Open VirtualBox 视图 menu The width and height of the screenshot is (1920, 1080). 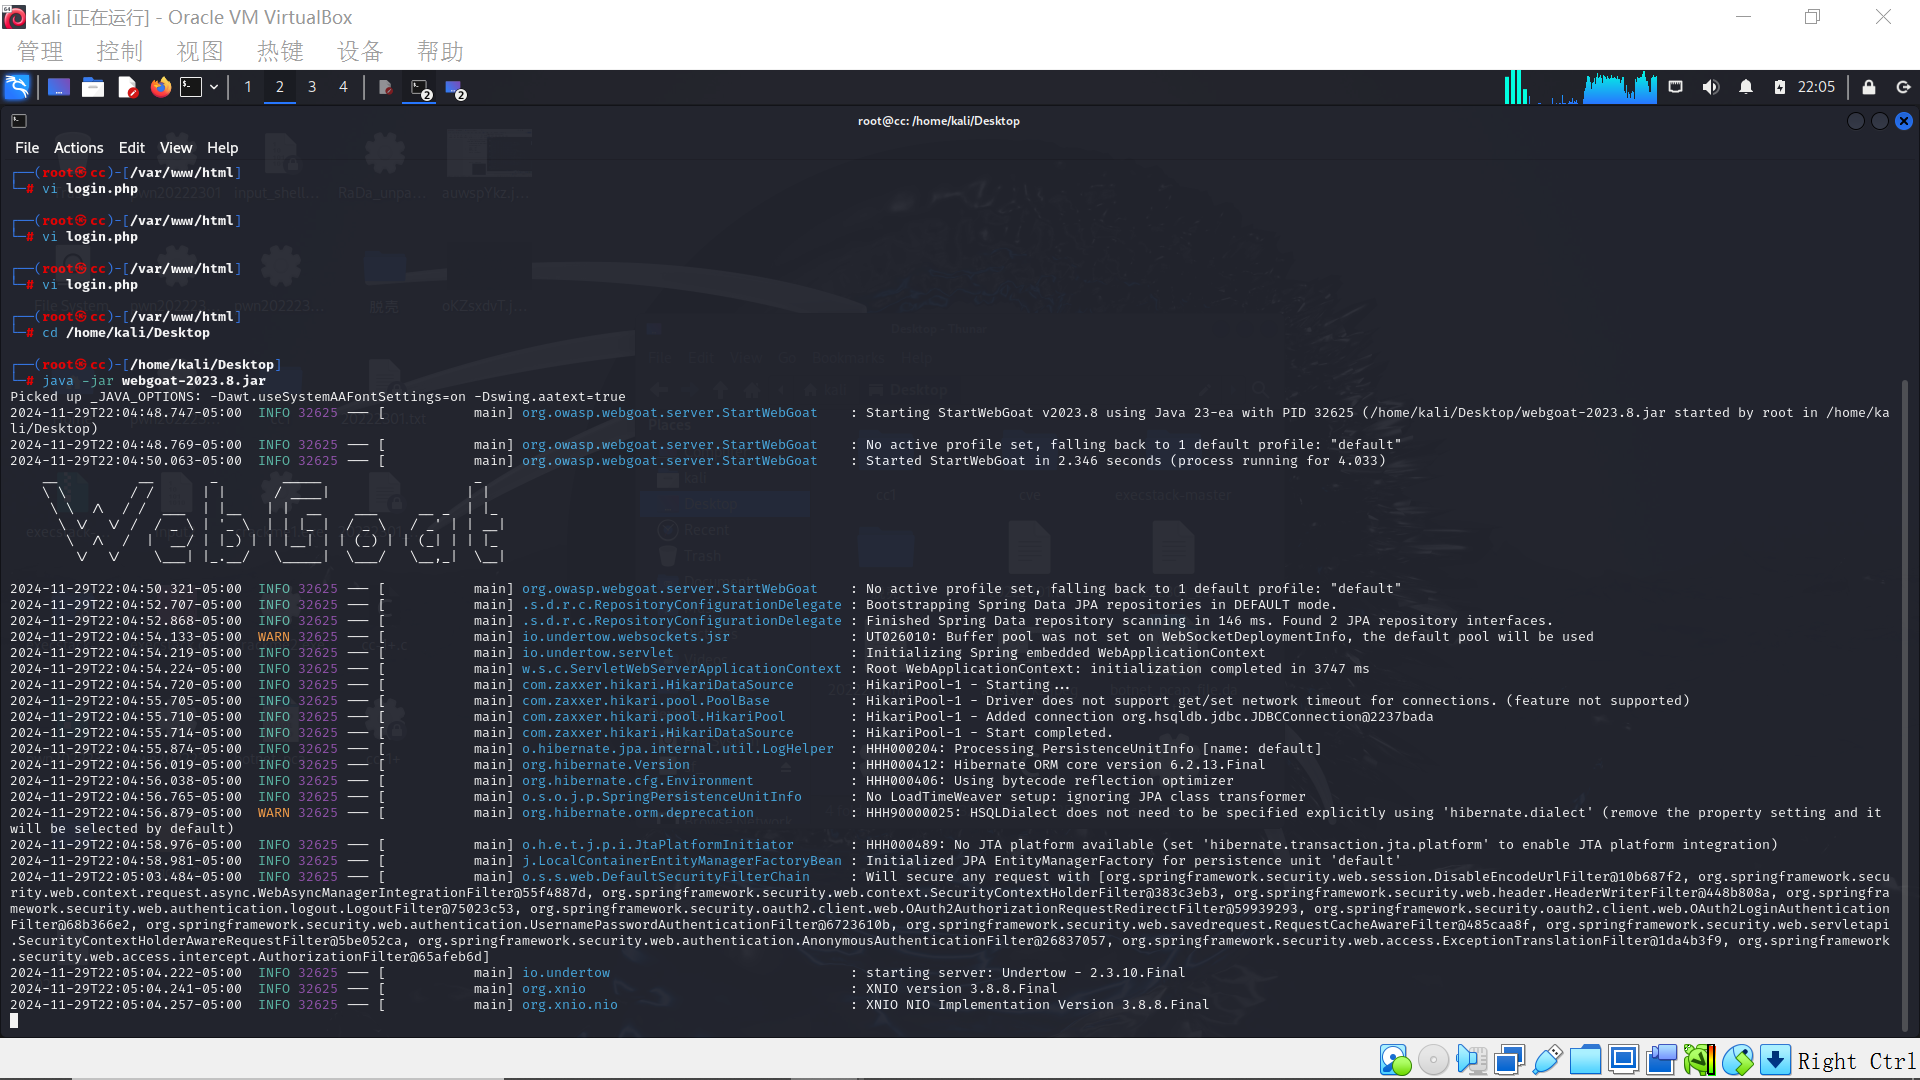pyautogui.click(x=200, y=51)
